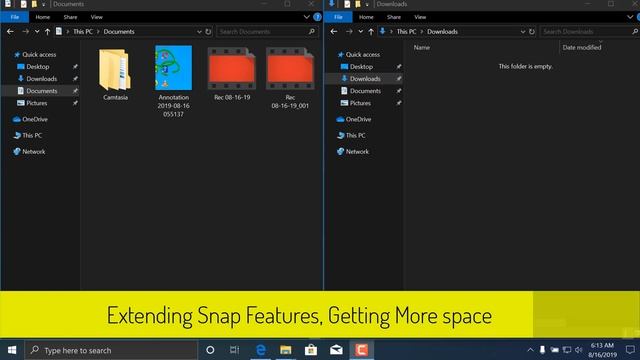The image size is (640, 360).
Task: Select Quick access in Documents window sidebar
Action: 39,54
